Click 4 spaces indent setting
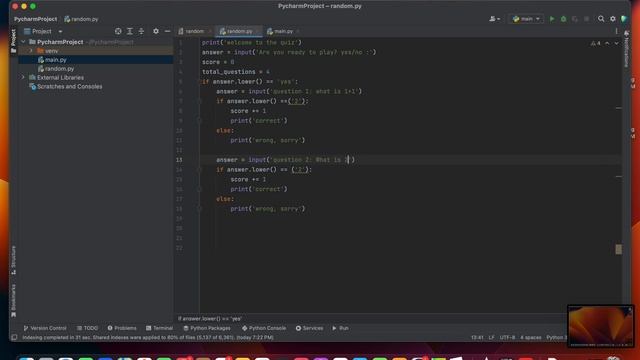640x360 pixels. pyautogui.click(x=531, y=338)
